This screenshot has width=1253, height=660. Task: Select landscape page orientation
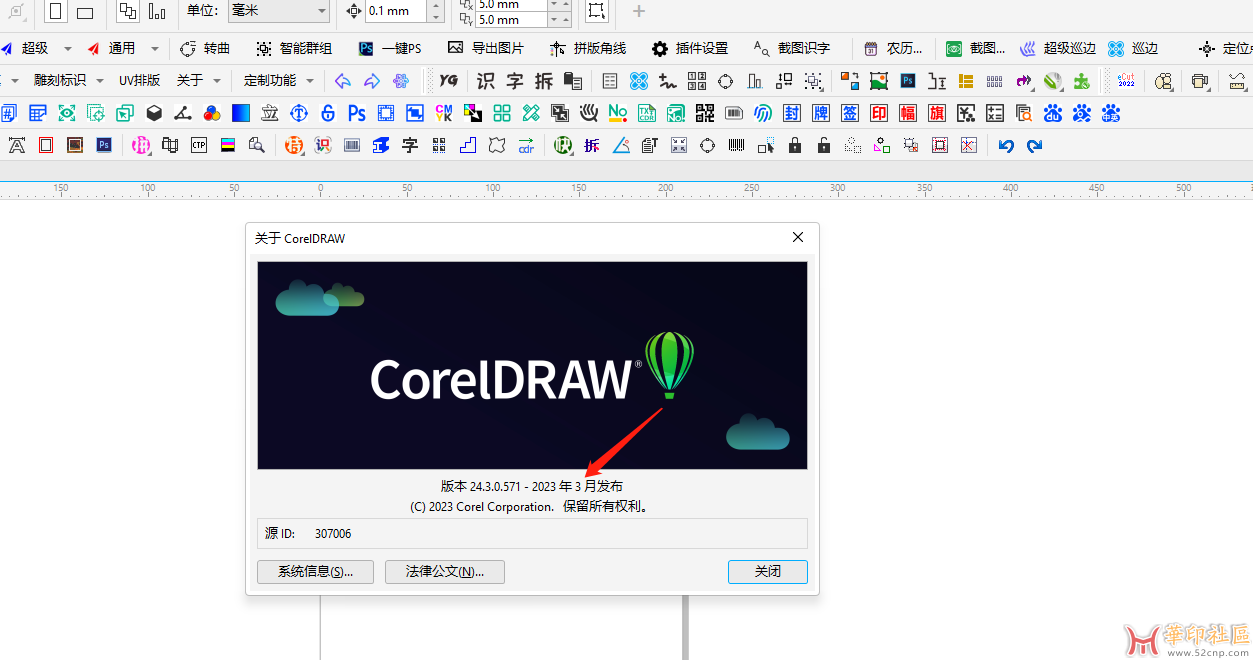click(x=85, y=12)
